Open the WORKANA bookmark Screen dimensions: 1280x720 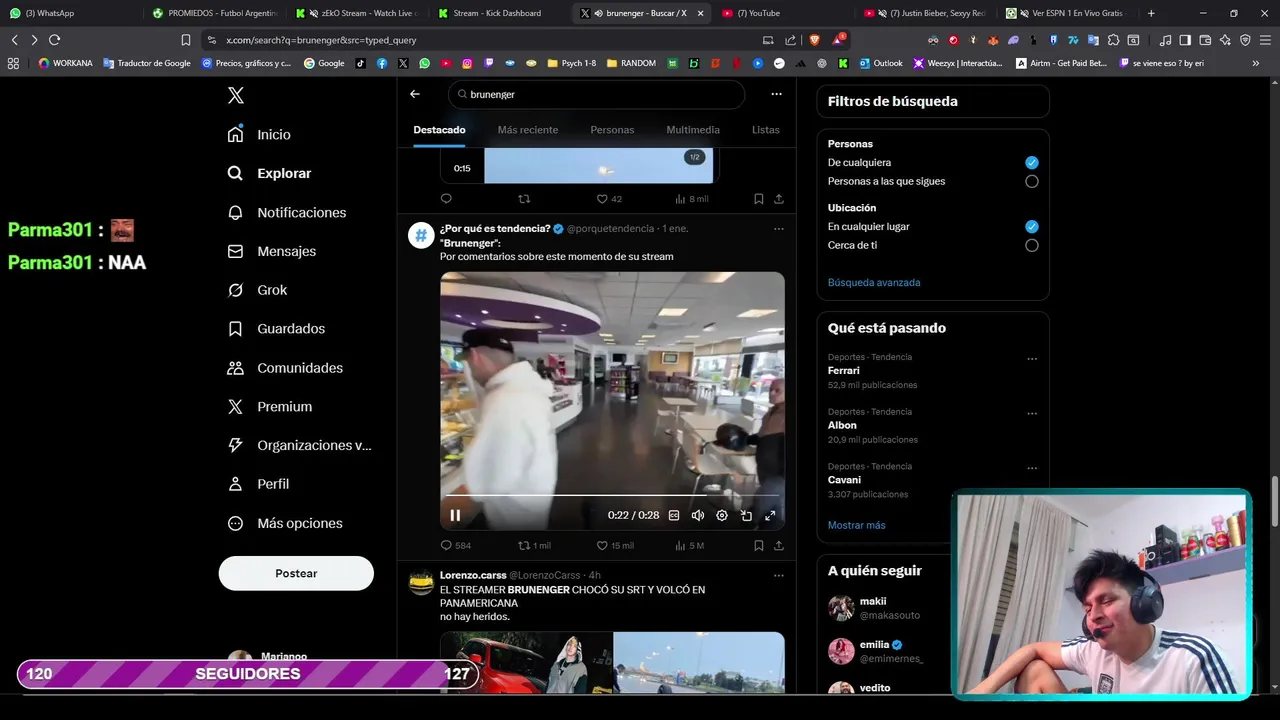pyautogui.click(x=66, y=63)
